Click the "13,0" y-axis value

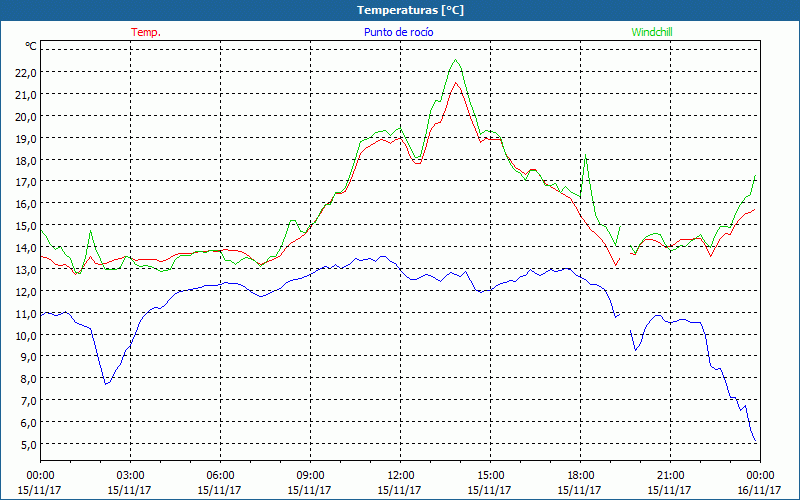pos(26,270)
